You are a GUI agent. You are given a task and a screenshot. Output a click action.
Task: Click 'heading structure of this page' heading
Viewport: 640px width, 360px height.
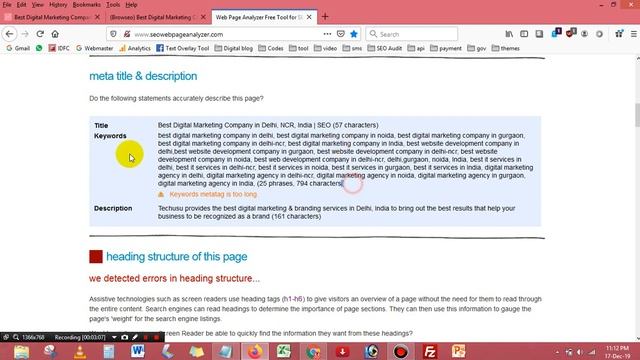point(177,257)
